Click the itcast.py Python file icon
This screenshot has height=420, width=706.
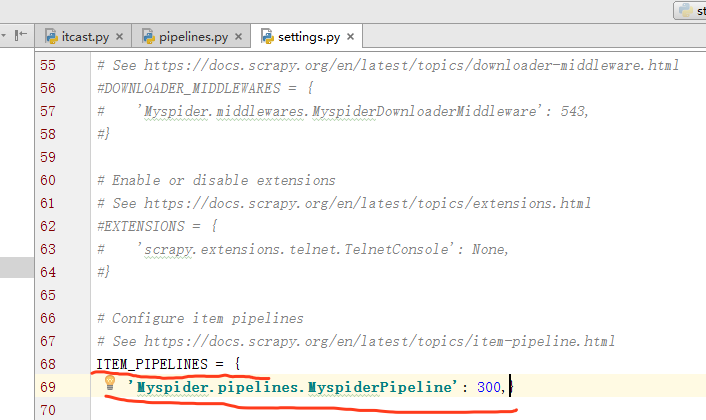[51, 36]
